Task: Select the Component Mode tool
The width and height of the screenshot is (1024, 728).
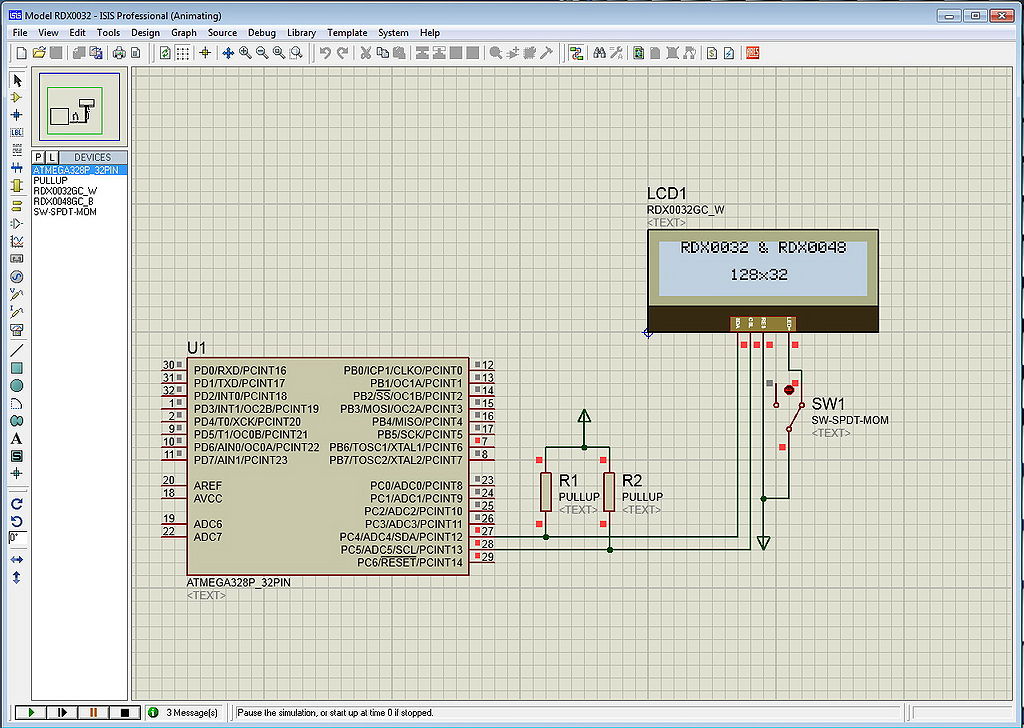Action: pyautogui.click(x=17, y=98)
